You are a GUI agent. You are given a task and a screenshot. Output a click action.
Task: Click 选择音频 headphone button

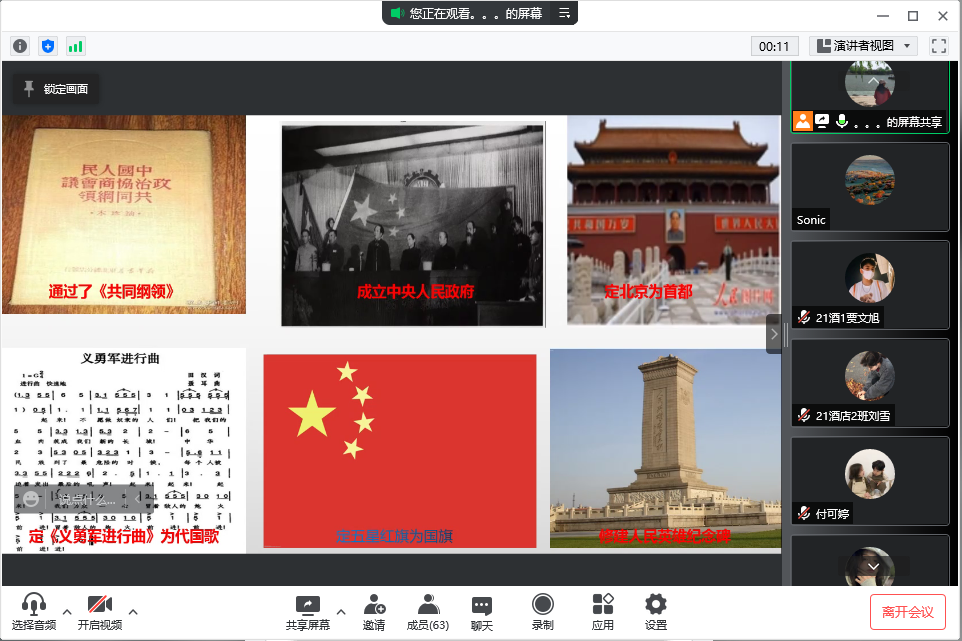pyautogui.click(x=34, y=611)
